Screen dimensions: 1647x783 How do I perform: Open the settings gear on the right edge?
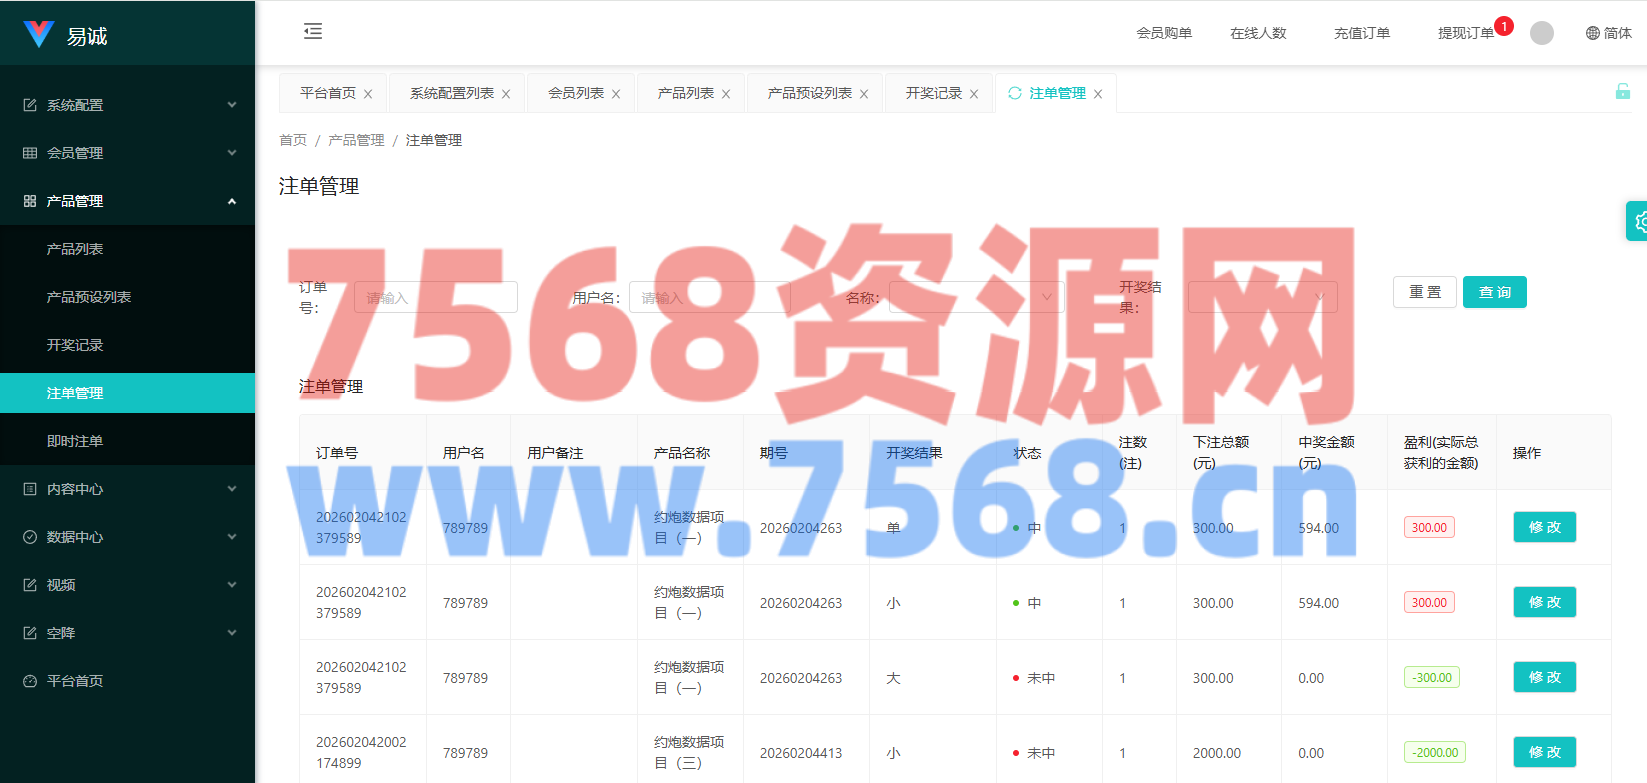(x=1639, y=221)
